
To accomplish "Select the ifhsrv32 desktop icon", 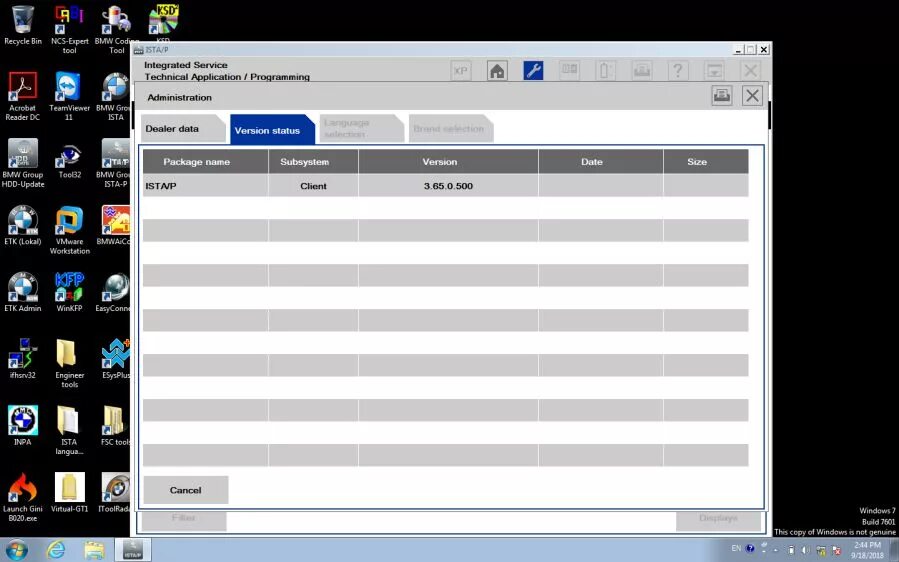I will (23, 359).
